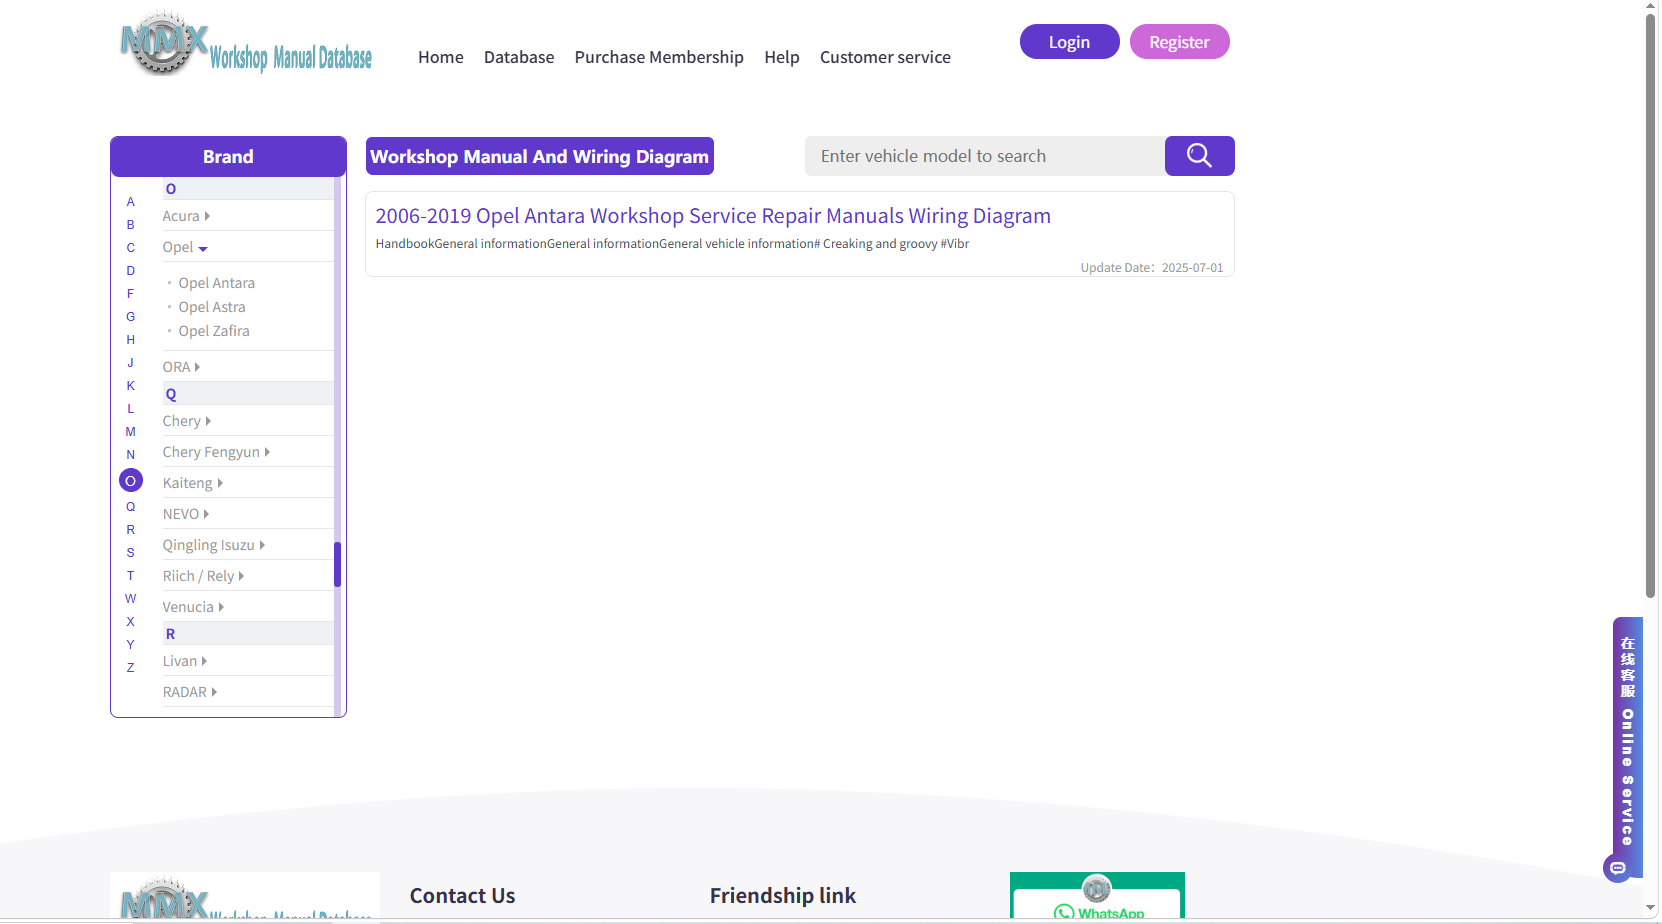
Task: Jump to brand letter C
Action: (130, 248)
